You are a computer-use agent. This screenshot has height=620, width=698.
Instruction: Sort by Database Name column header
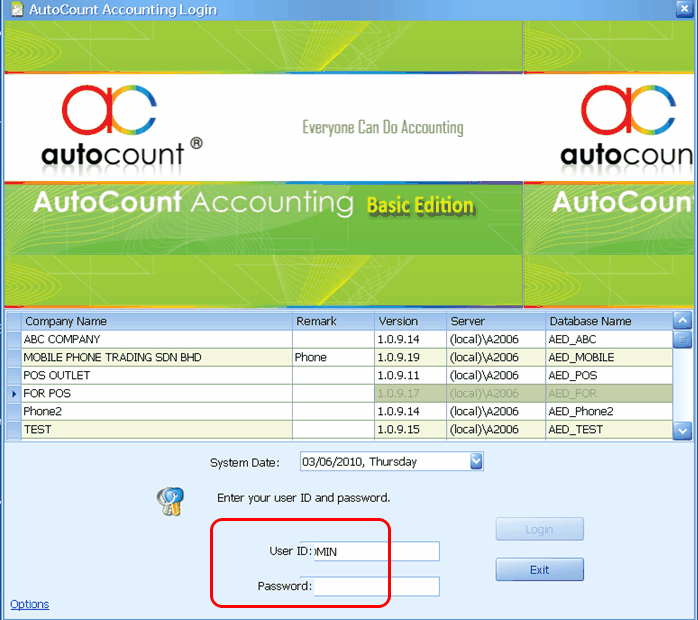click(609, 321)
